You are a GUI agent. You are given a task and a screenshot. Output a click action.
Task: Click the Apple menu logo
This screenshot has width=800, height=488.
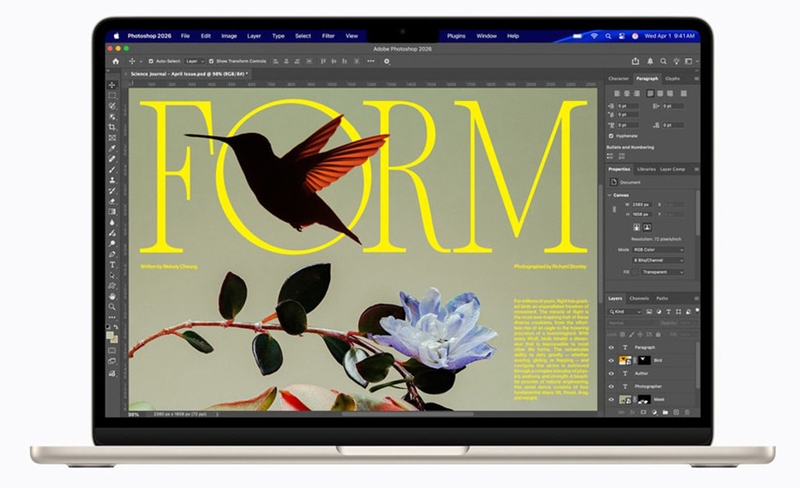tap(116, 36)
